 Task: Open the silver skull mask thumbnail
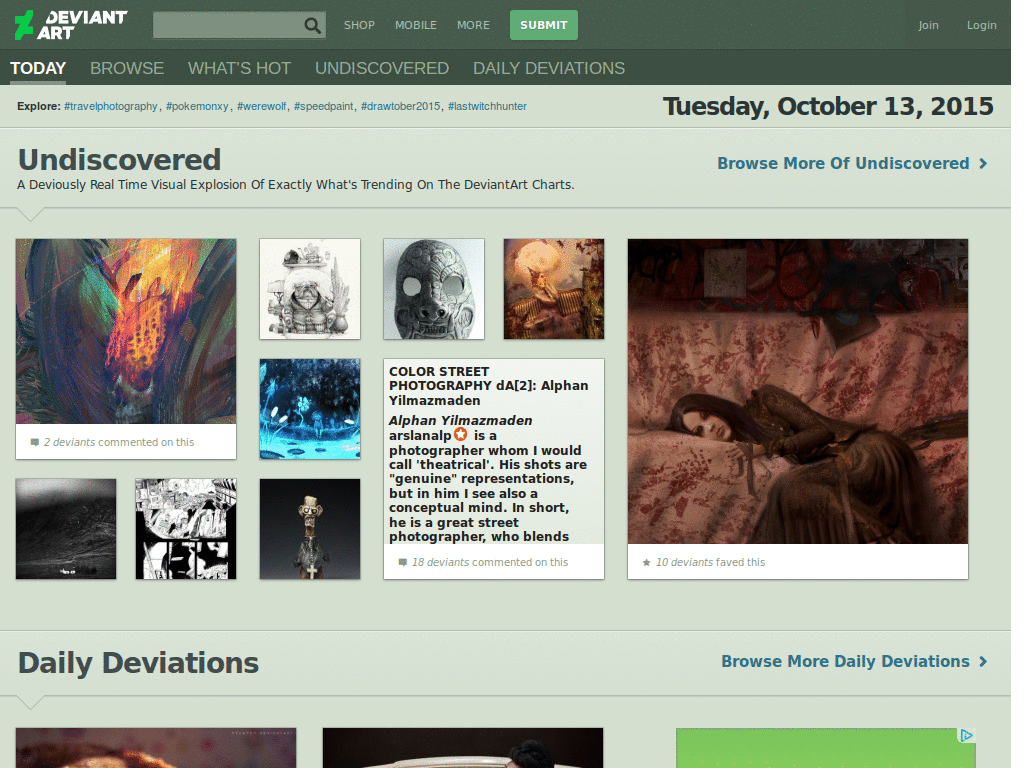433,288
